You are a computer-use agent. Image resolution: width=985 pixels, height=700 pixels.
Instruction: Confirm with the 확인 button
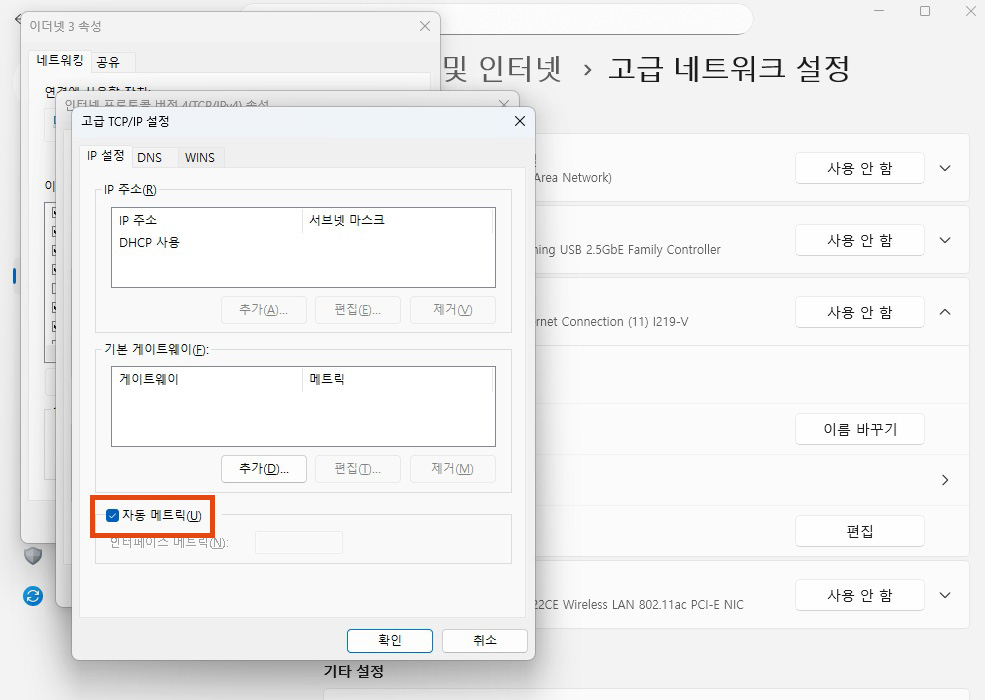click(389, 640)
